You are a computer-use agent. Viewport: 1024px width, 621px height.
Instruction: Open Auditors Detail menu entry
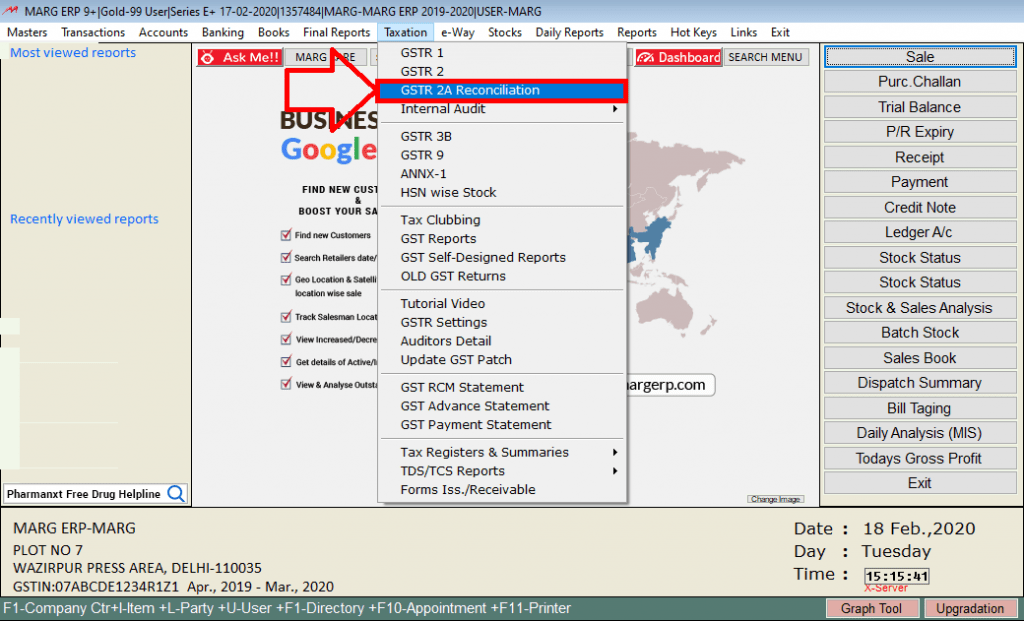pos(502,341)
